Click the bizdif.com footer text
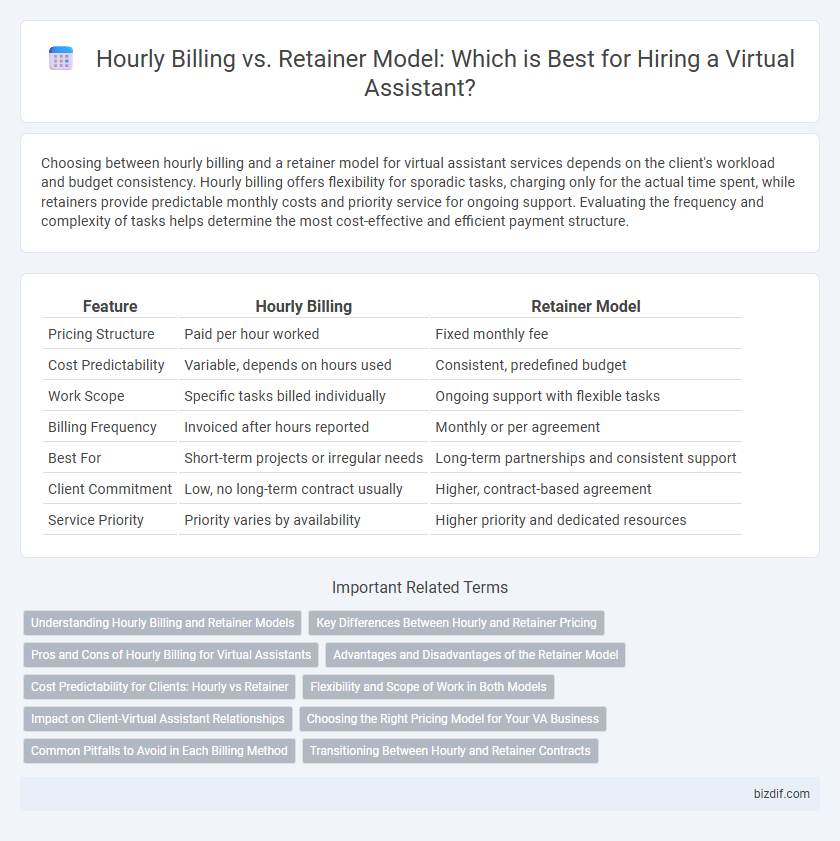The width and height of the screenshot is (840, 841). tap(782, 794)
